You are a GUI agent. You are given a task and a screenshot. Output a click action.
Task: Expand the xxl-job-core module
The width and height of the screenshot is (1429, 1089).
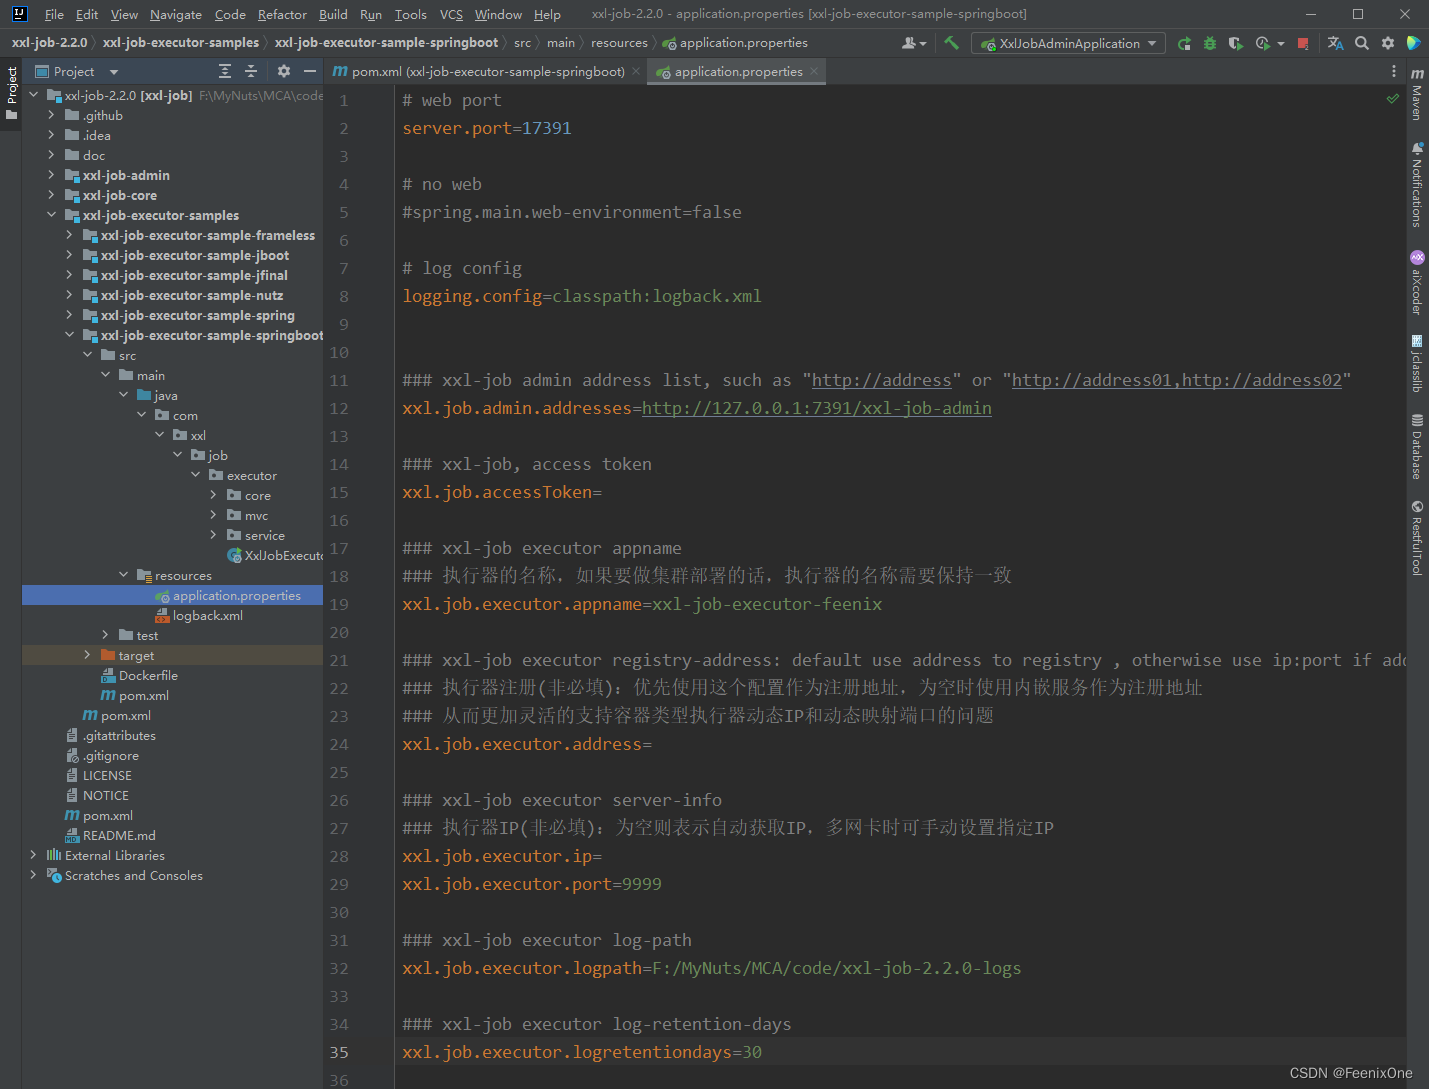click(51, 195)
